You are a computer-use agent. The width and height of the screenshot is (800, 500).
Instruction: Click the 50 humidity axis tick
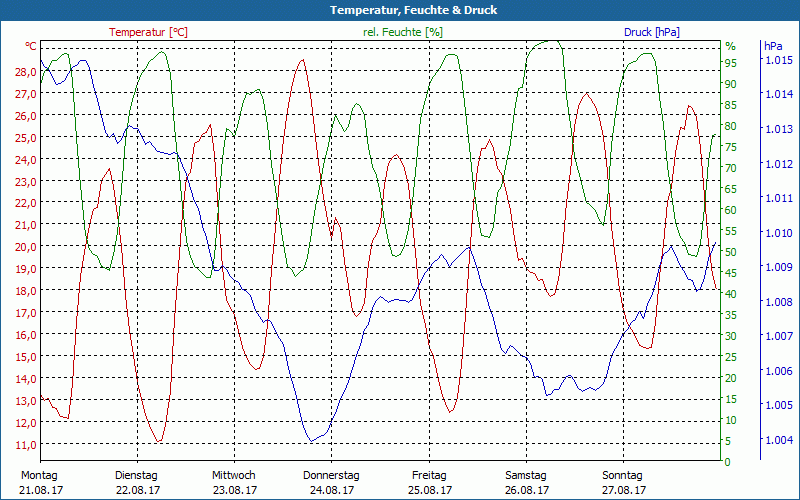(x=730, y=252)
